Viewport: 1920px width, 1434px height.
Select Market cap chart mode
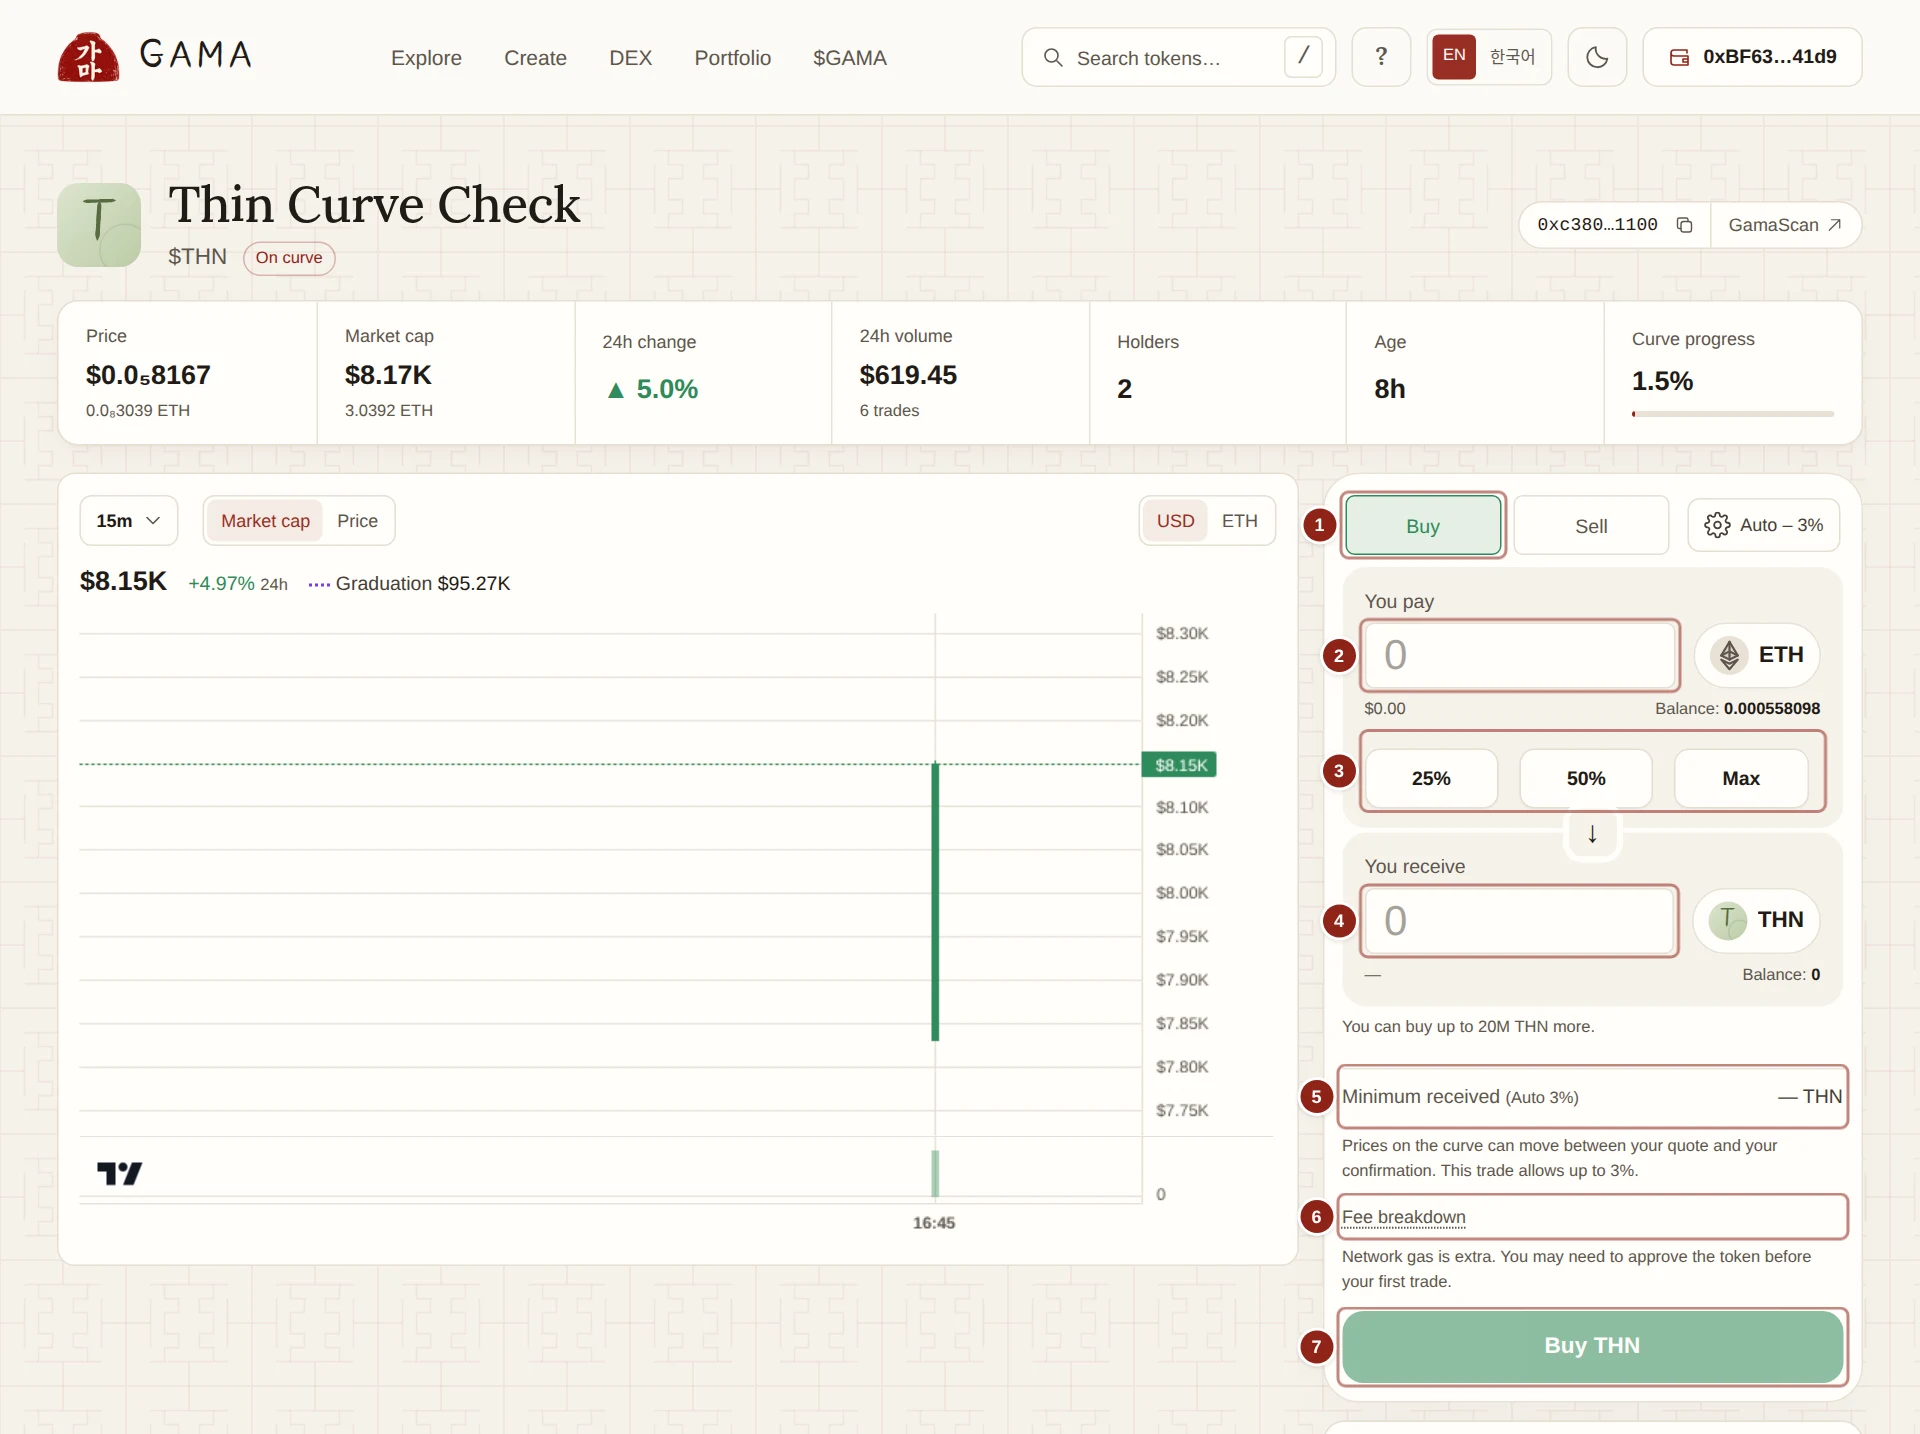265,521
